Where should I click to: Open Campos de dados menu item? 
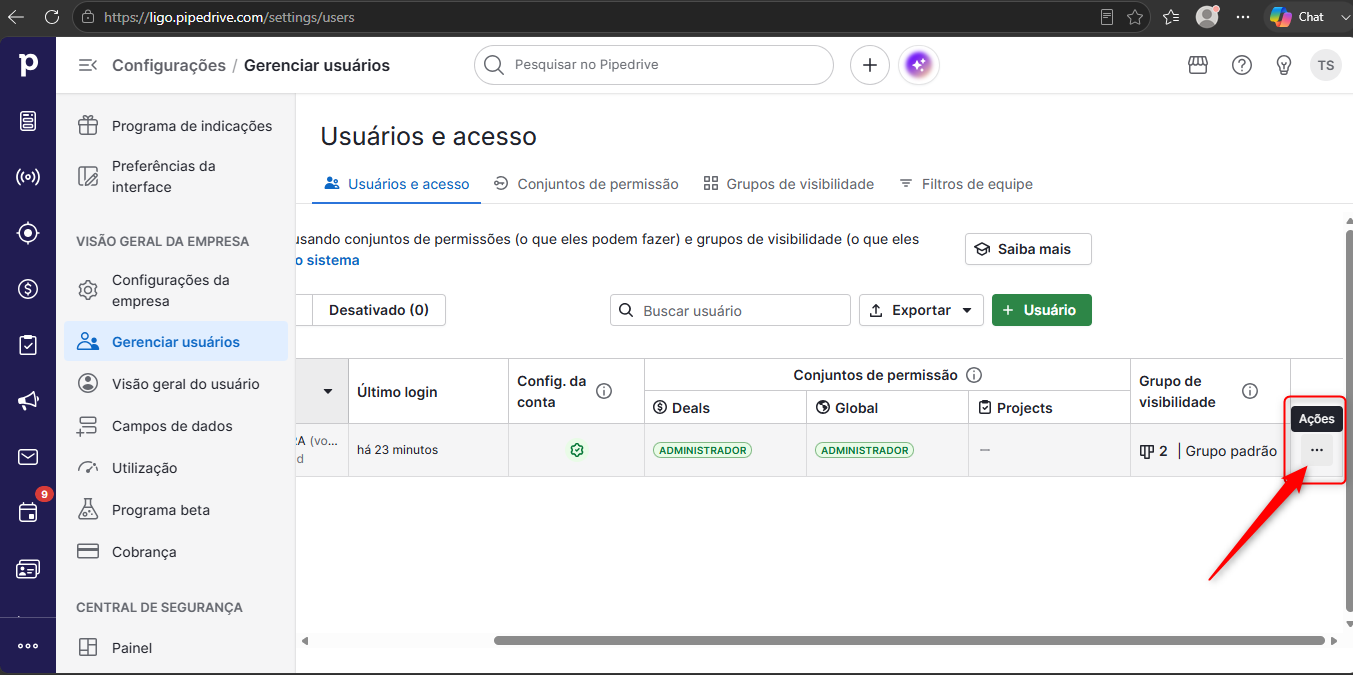tap(176, 426)
